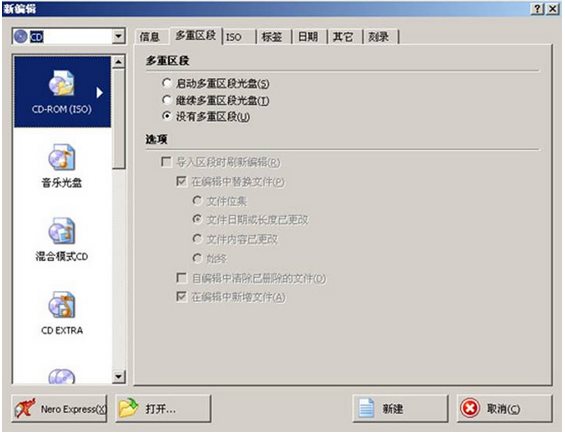Image resolution: width=565 pixels, height=433 pixels.
Task: Select the CD EXTRA compilation icon
Action: coord(62,305)
